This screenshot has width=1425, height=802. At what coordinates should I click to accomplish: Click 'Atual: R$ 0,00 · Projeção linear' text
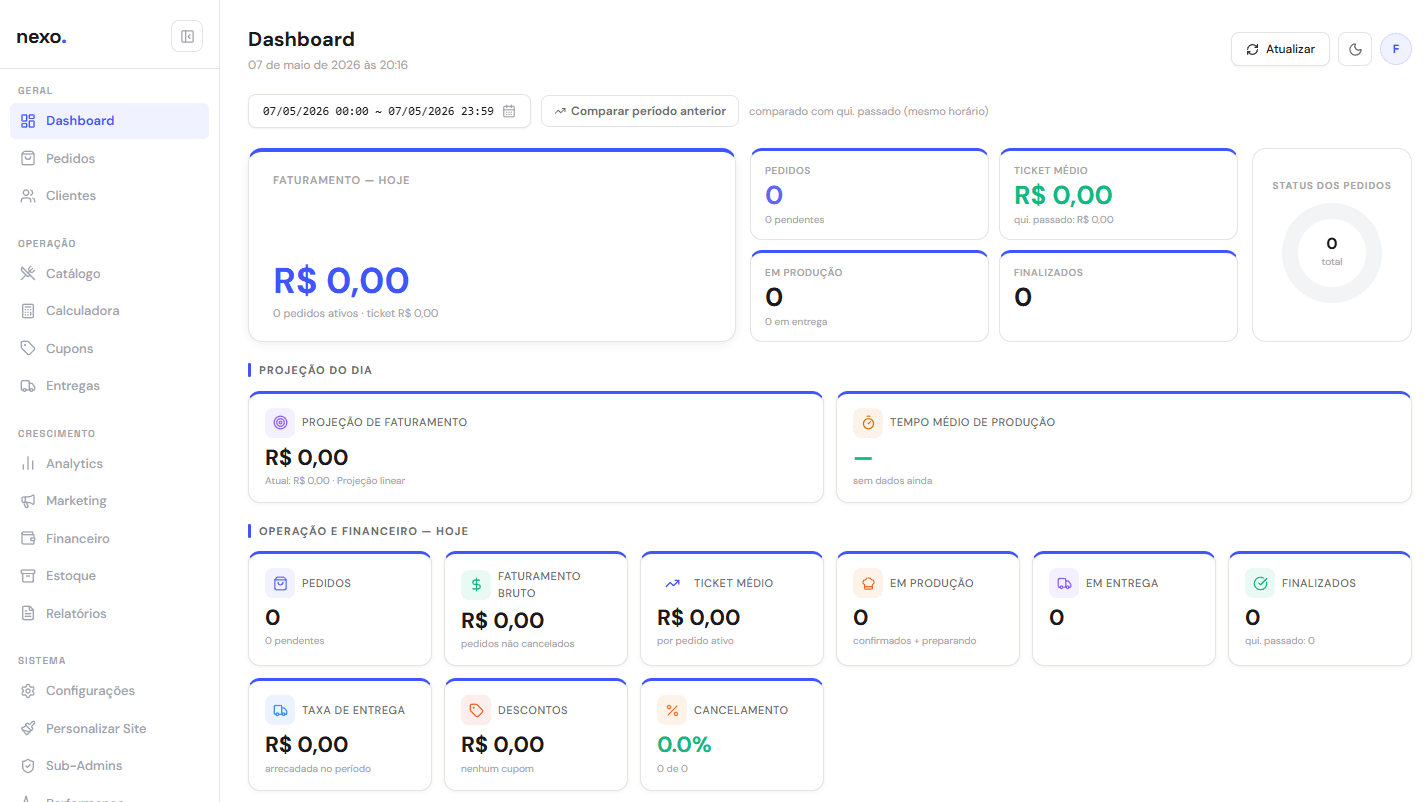click(335, 480)
